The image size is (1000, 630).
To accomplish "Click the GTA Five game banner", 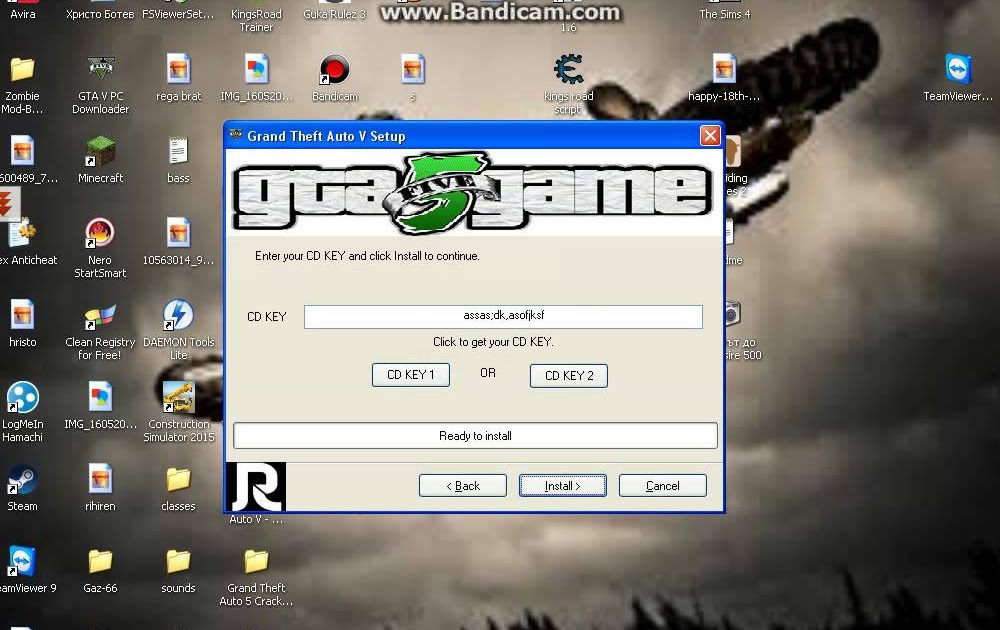I will pyautogui.click(x=473, y=192).
